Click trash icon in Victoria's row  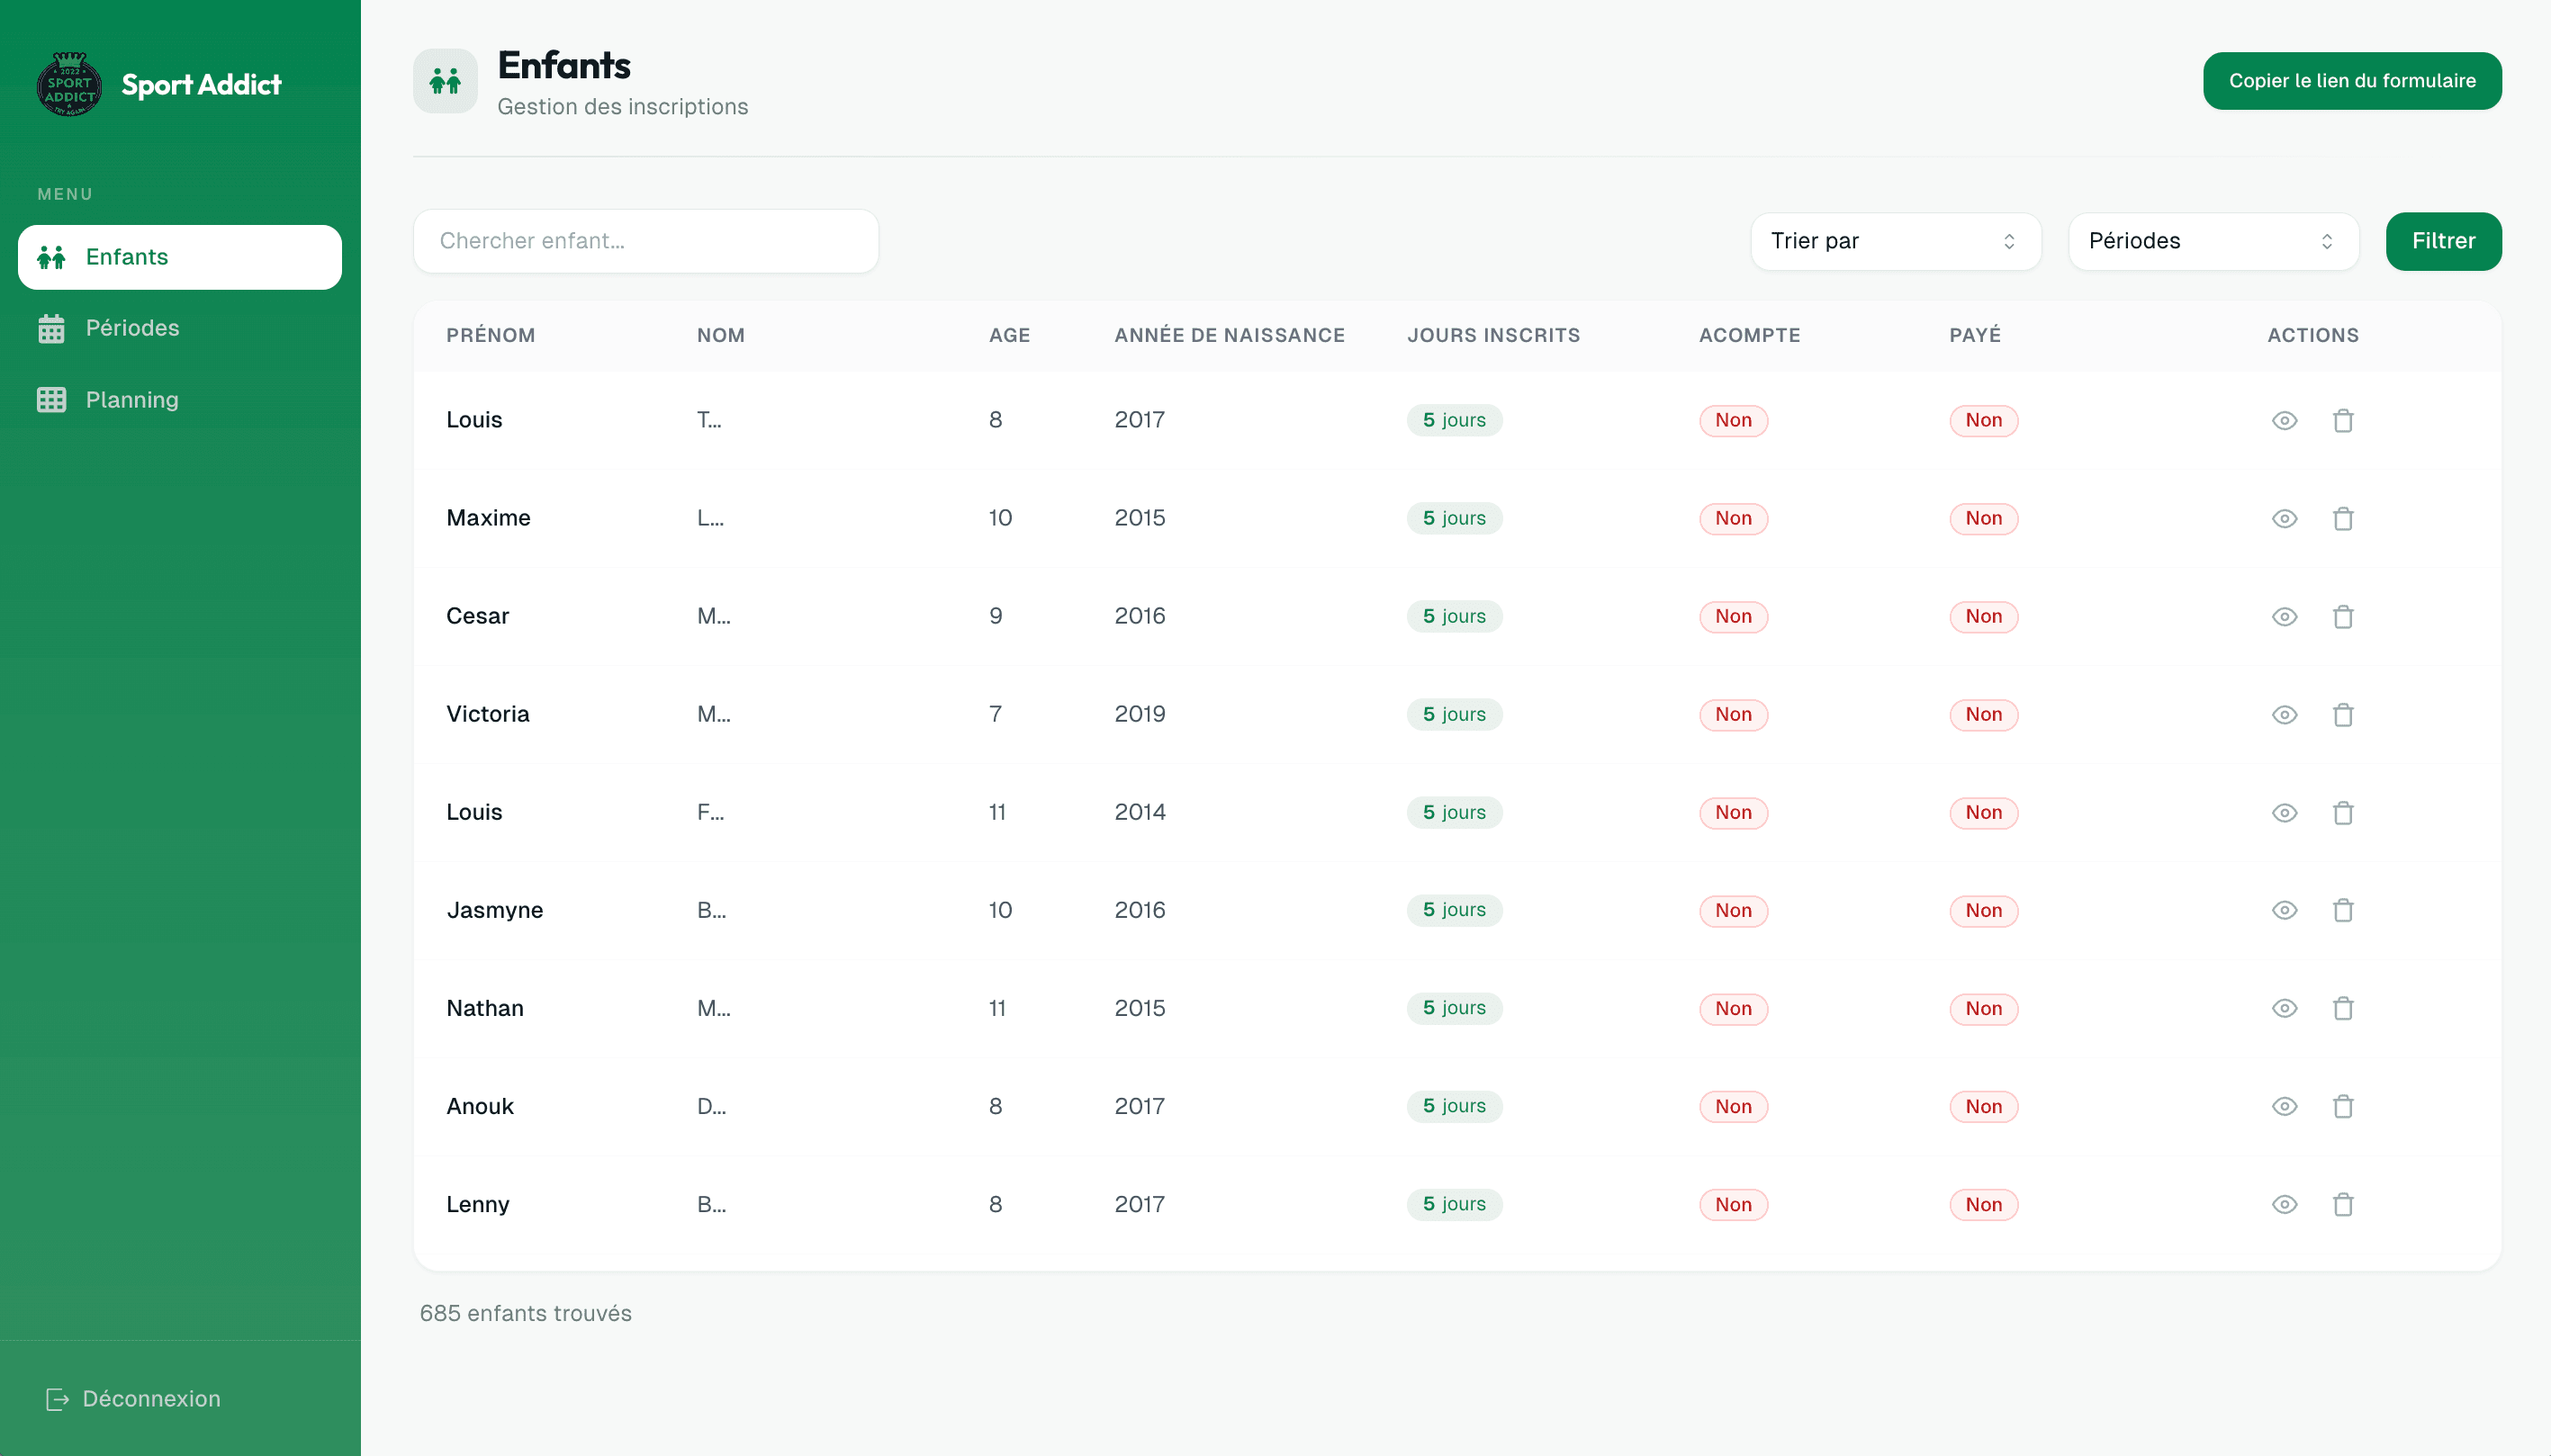point(2342,714)
